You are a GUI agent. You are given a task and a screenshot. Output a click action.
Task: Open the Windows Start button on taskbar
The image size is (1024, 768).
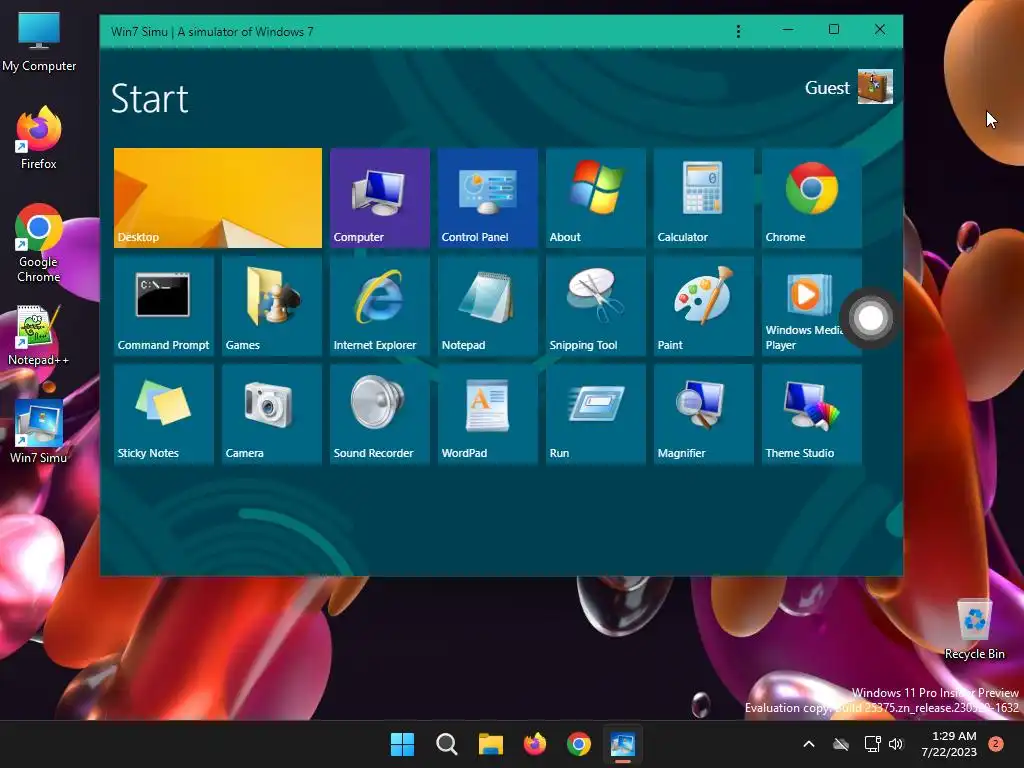tap(402, 744)
